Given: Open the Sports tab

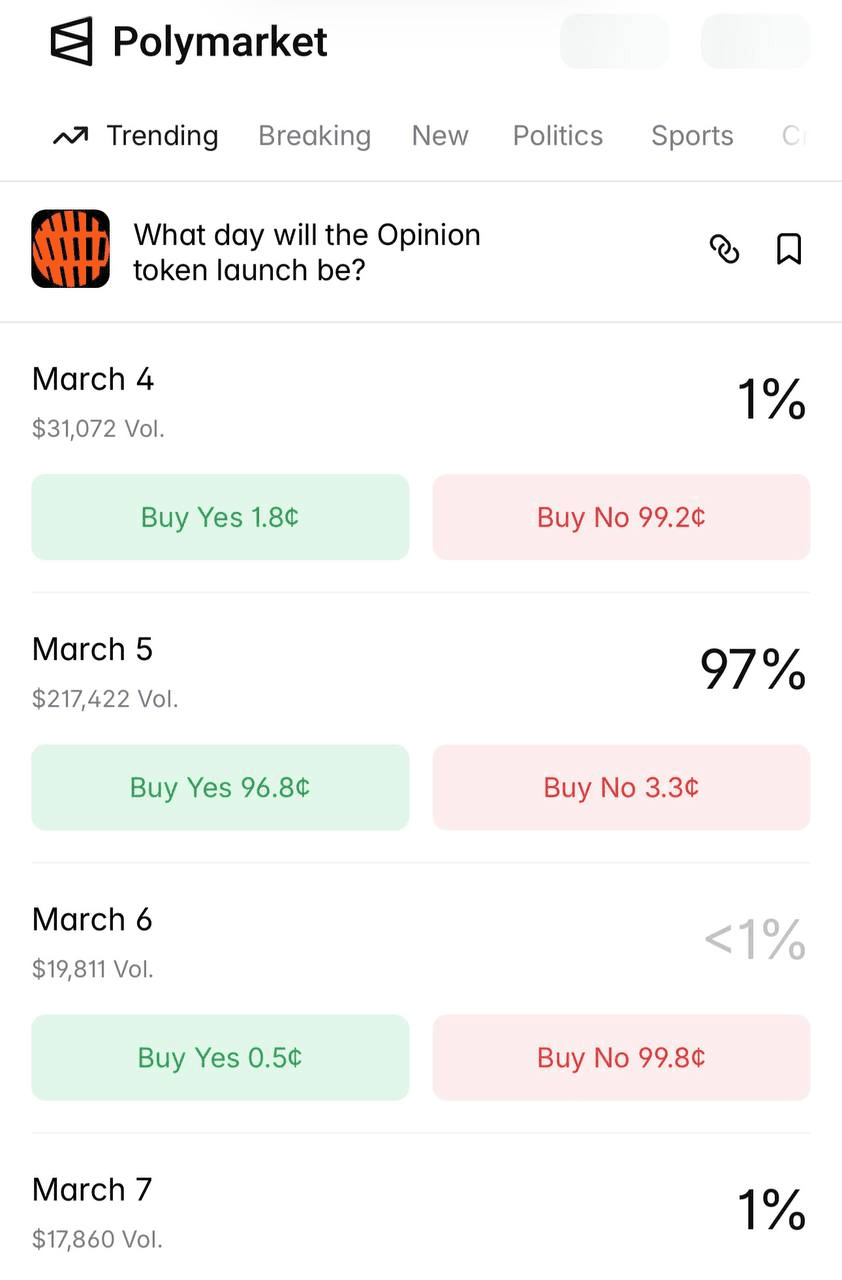Looking at the screenshot, I should (x=692, y=136).
